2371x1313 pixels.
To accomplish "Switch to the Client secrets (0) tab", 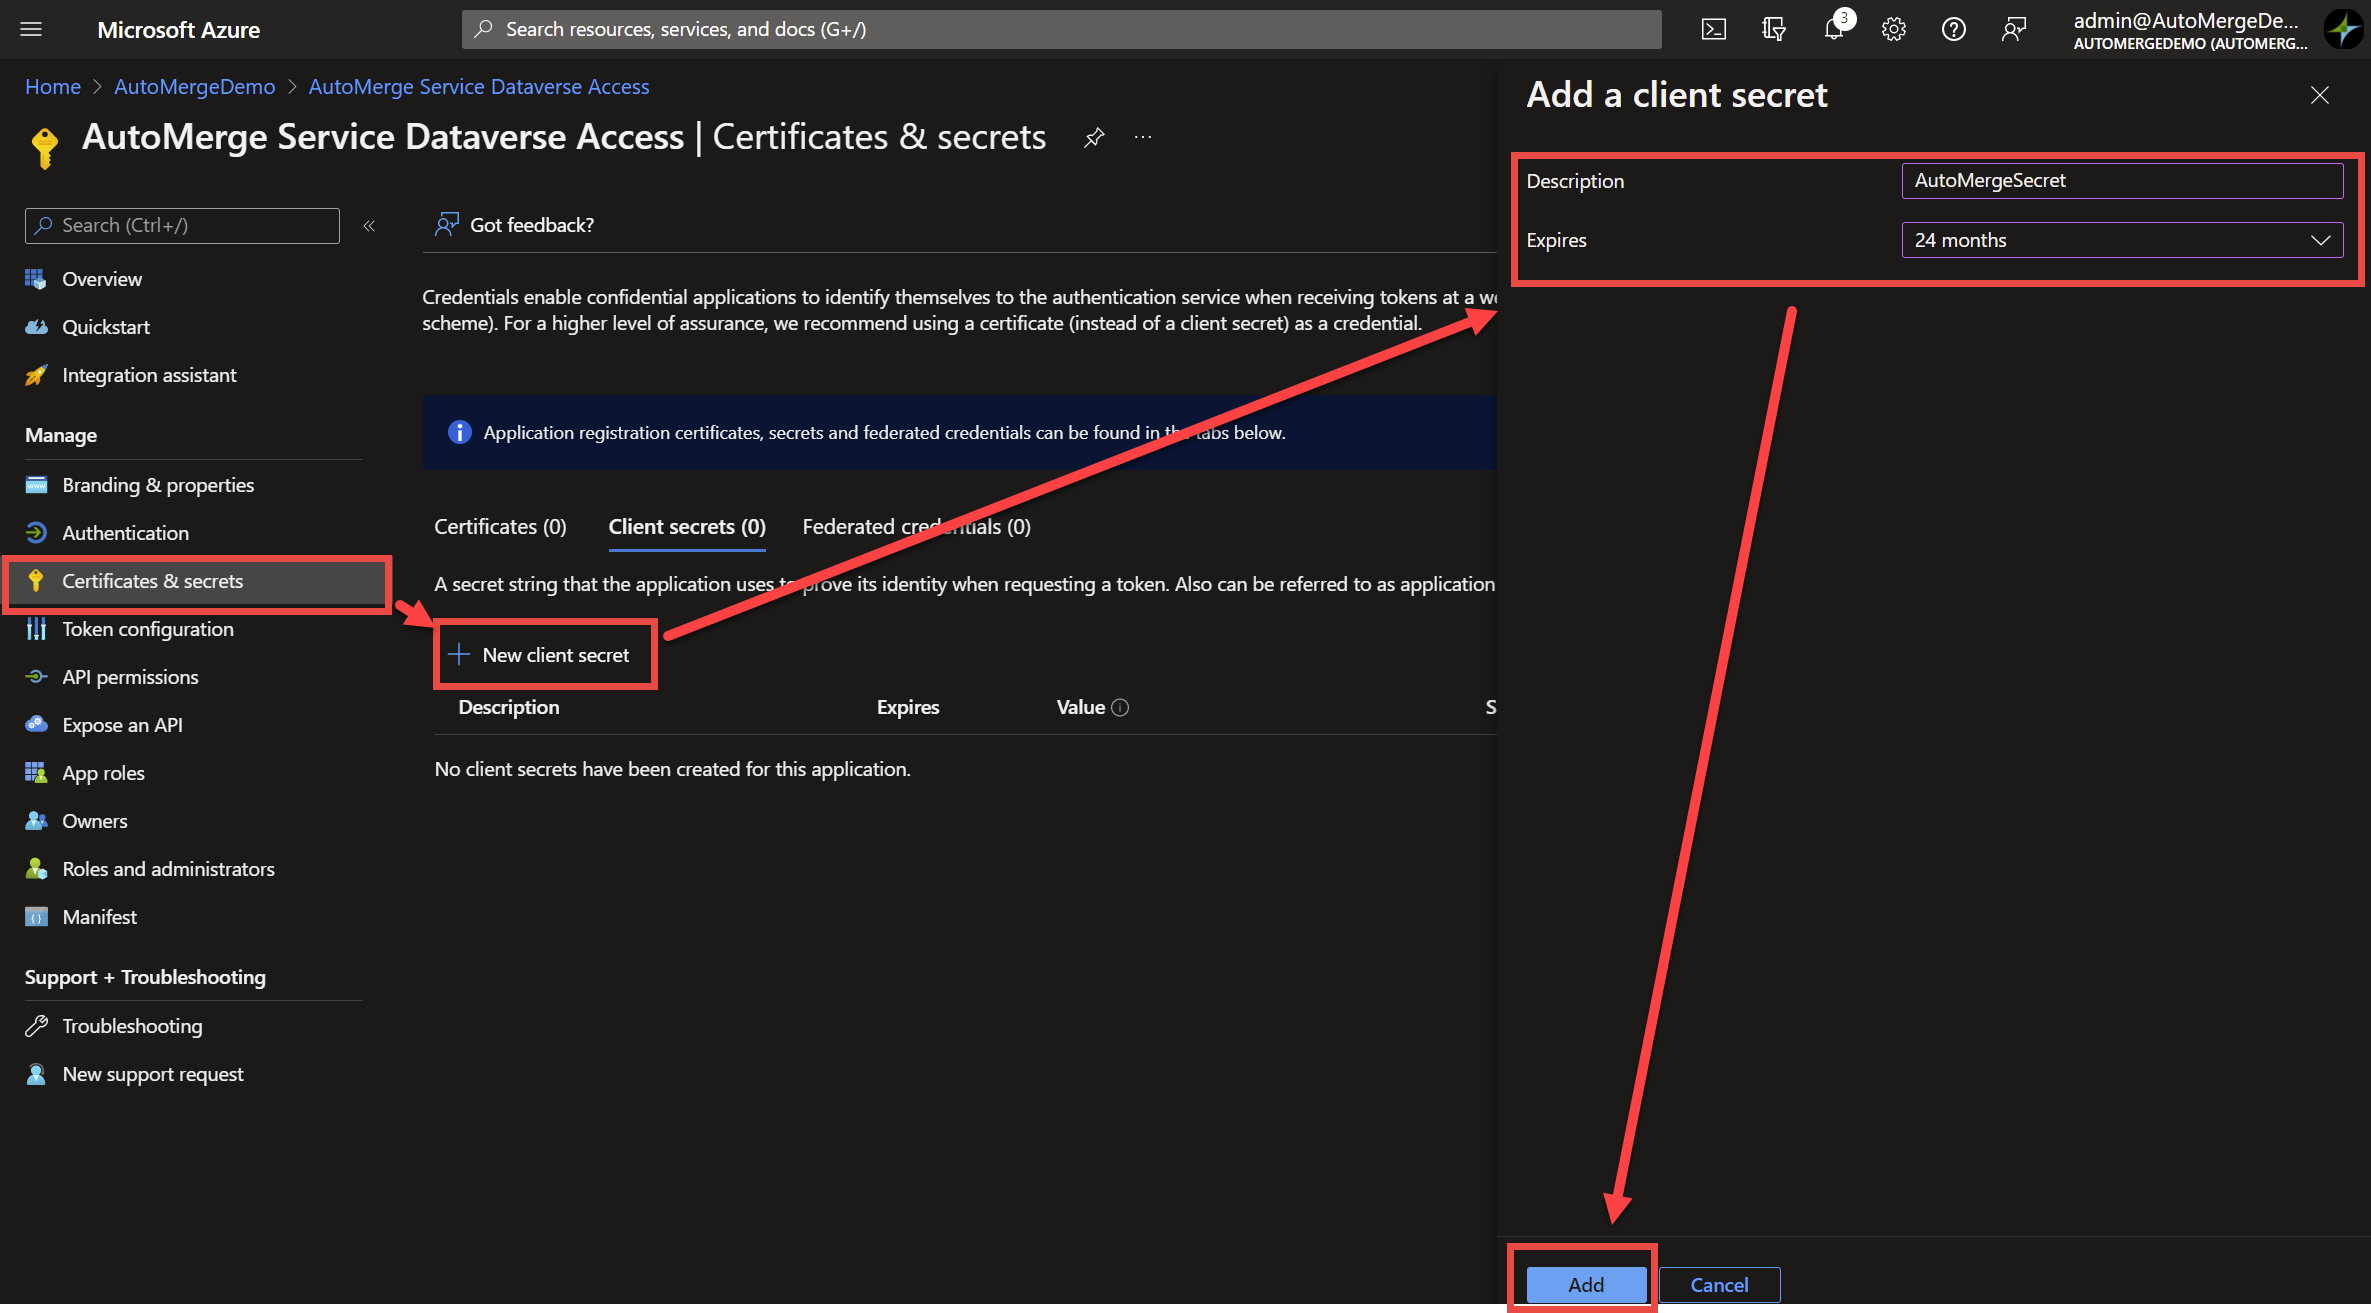I will click(x=687, y=527).
